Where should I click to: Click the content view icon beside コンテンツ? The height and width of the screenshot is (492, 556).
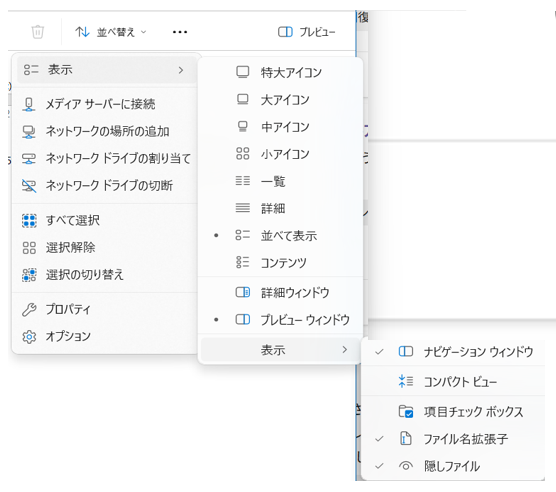pyautogui.click(x=243, y=262)
